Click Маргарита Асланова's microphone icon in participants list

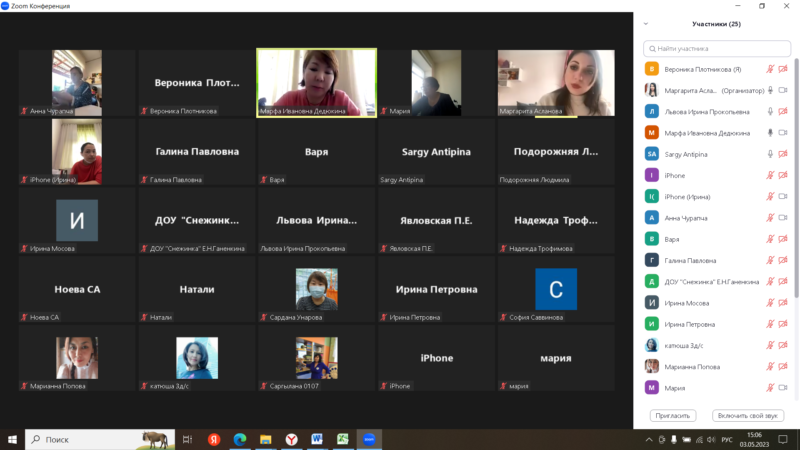[x=770, y=90]
